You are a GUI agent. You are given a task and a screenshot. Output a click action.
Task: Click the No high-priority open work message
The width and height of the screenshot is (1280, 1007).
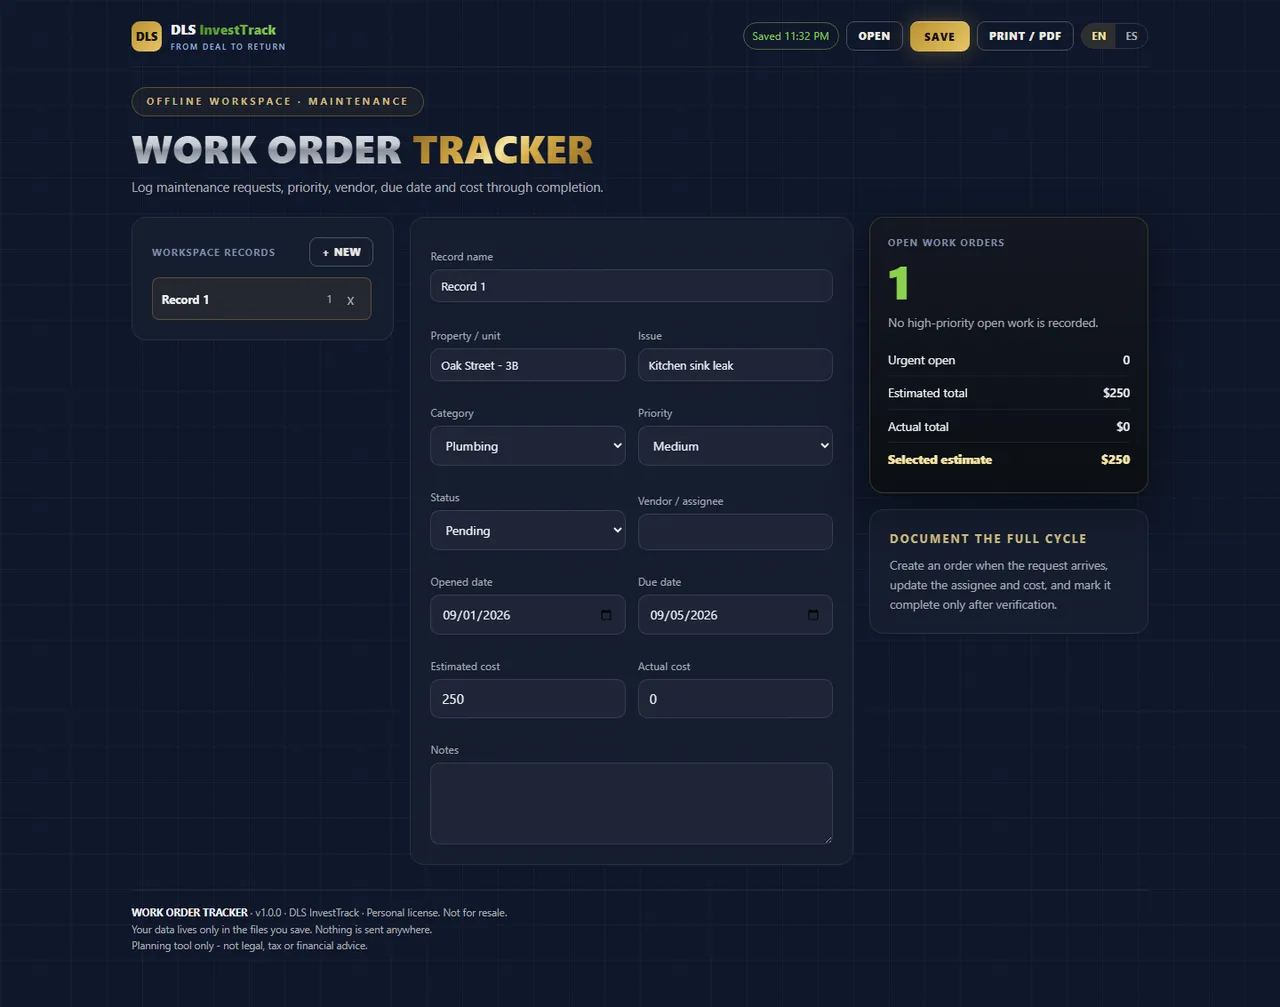pyautogui.click(x=993, y=323)
